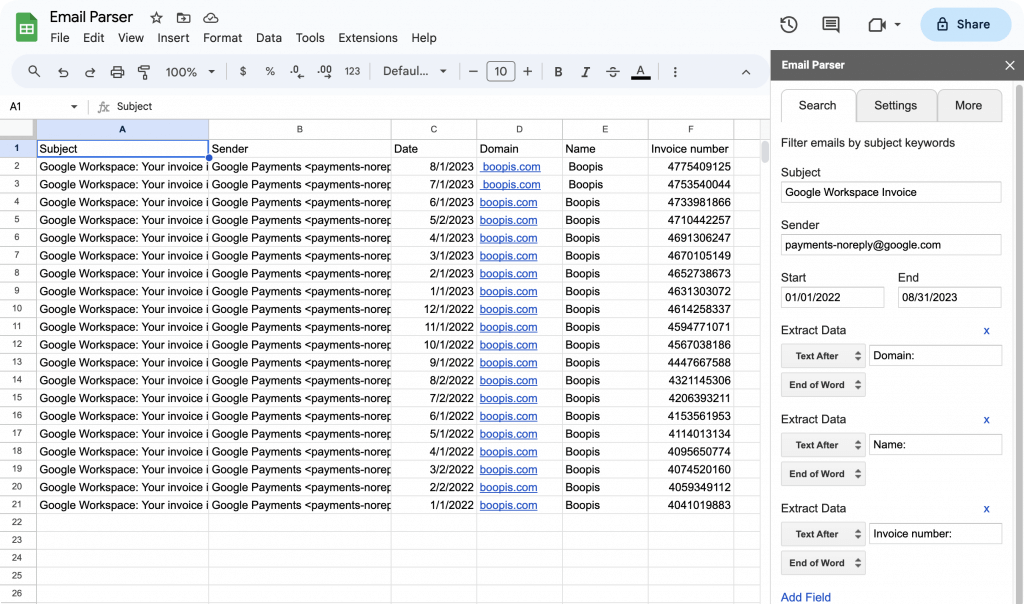Viewport: 1024px width, 604px height.
Task: Toggle strikethrough formatting
Action: [x=613, y=72]
